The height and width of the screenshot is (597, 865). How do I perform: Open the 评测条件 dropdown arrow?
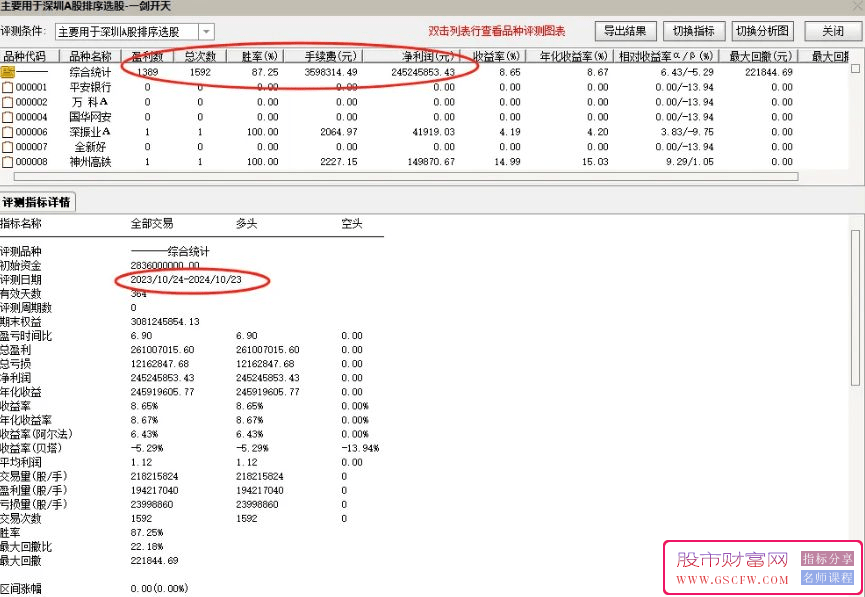(x=206, y=32)
